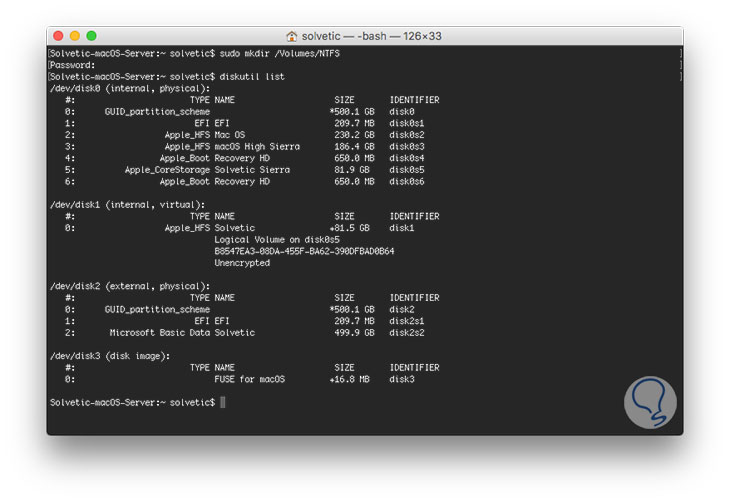Click the 'disk0s6' identifier
The image size is (730, 502).
click(406, 182)
